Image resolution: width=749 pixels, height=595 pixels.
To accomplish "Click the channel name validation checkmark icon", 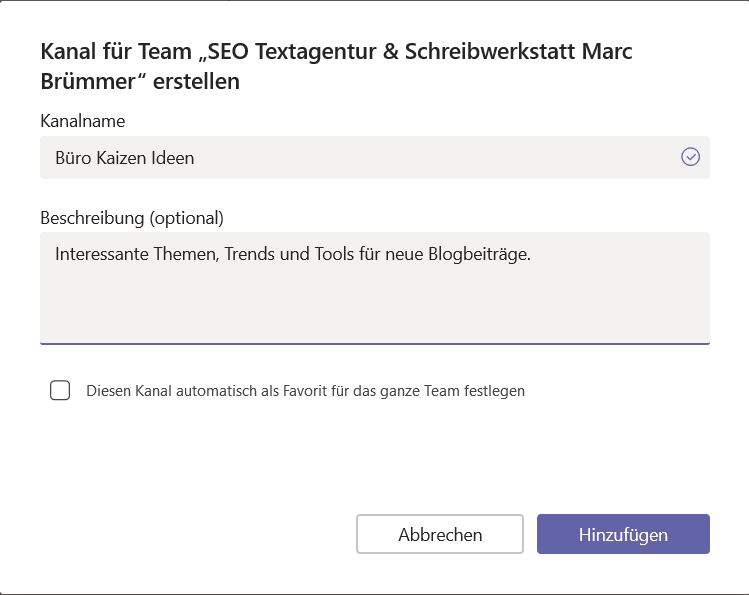I will (x=690, y=157).
